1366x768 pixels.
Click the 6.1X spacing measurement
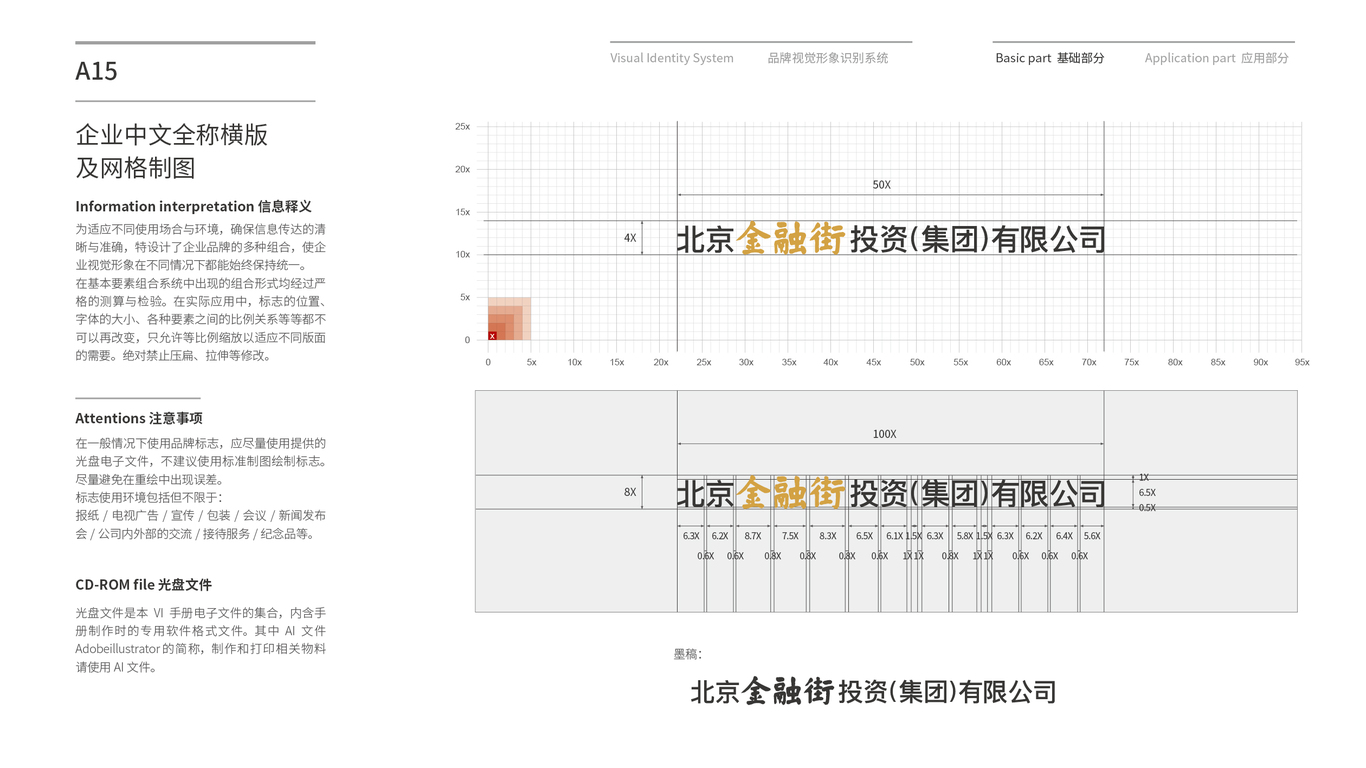(894, 536)
